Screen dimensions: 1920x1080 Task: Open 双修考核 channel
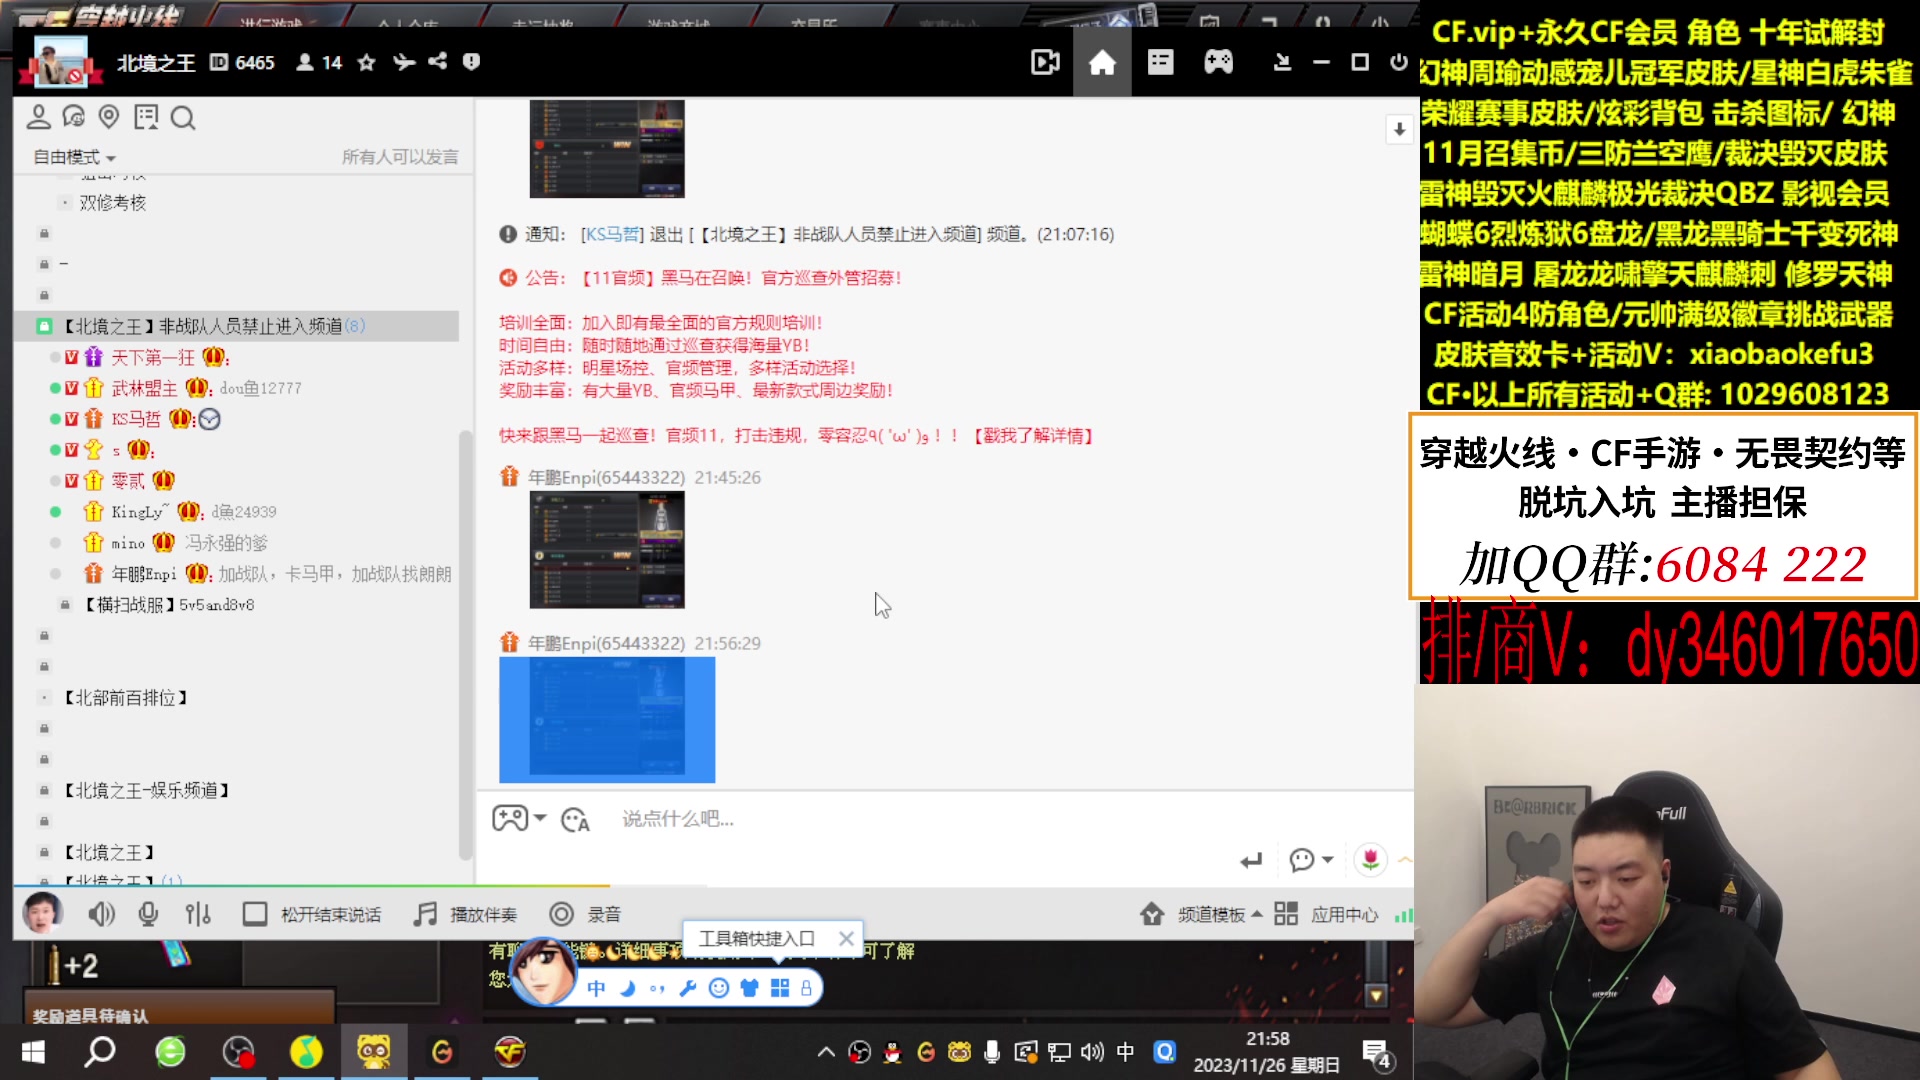tap(113, 203)
